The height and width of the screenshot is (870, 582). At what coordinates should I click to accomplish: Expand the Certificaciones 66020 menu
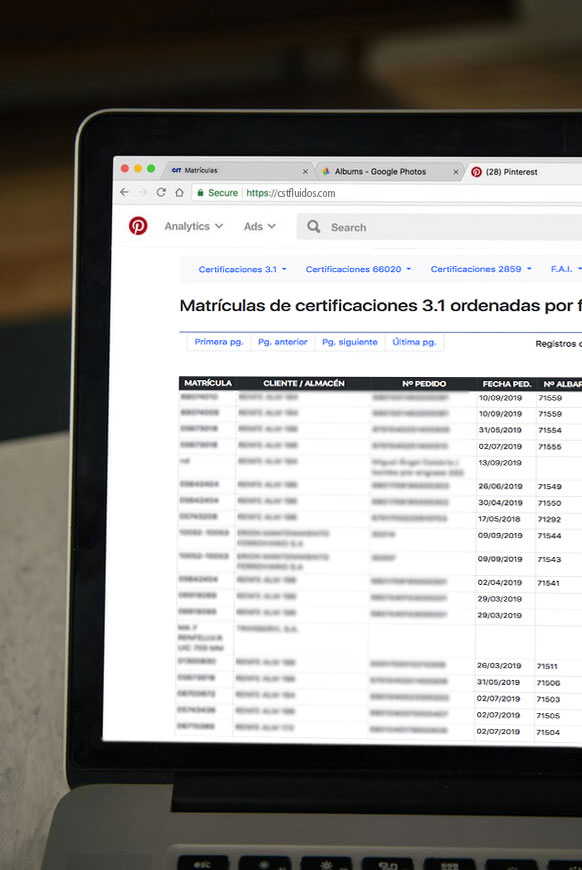[x=358, y=269]
